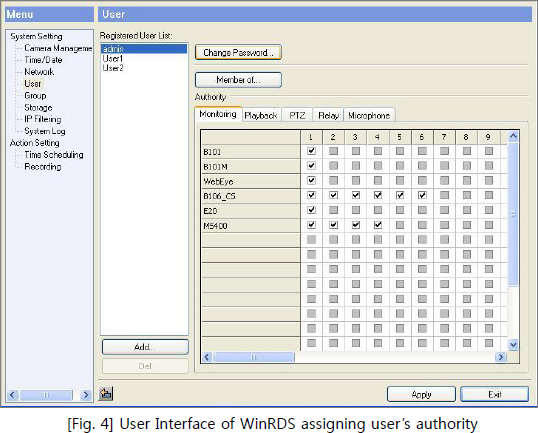Open Recording settings
This screenshot has width=538, height=433.
tap(43, 167)
